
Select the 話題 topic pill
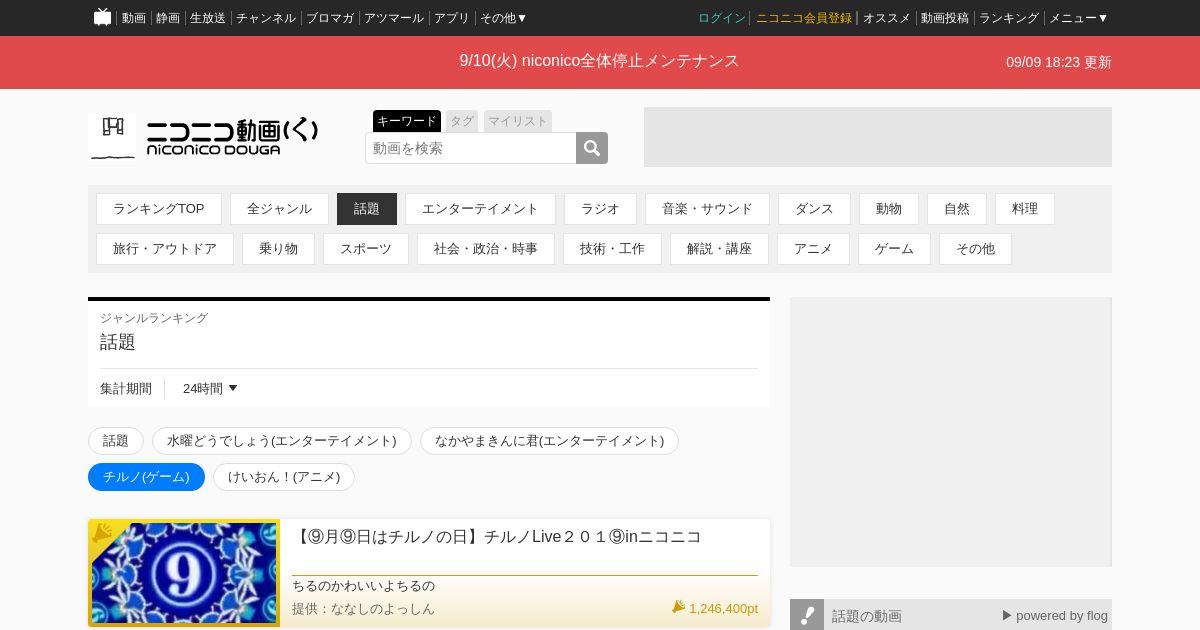pos(116,441)
